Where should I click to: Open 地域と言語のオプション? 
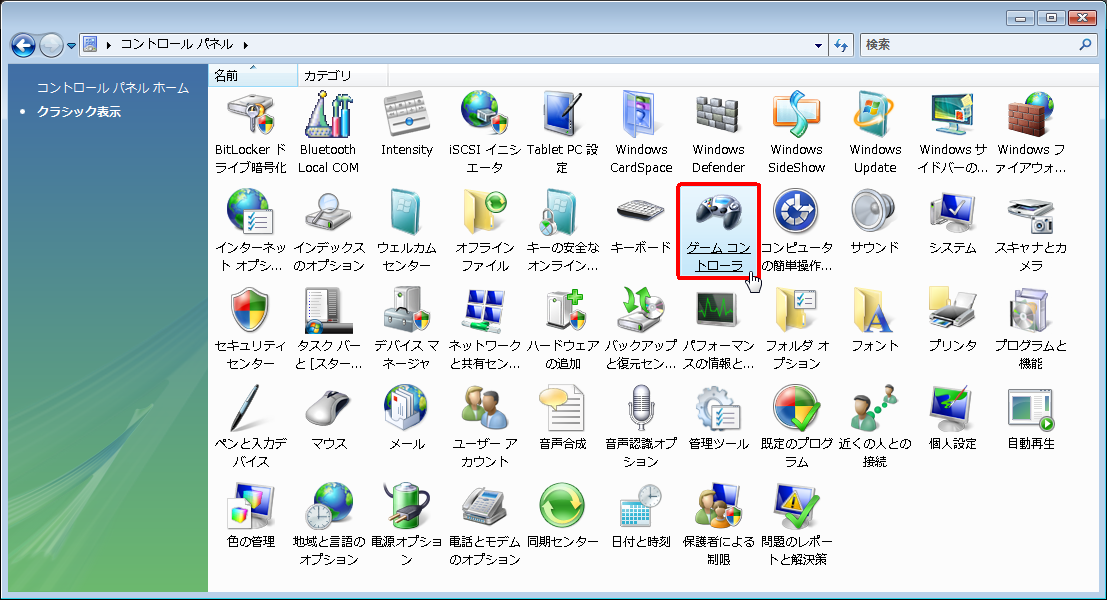click(328, 524)
